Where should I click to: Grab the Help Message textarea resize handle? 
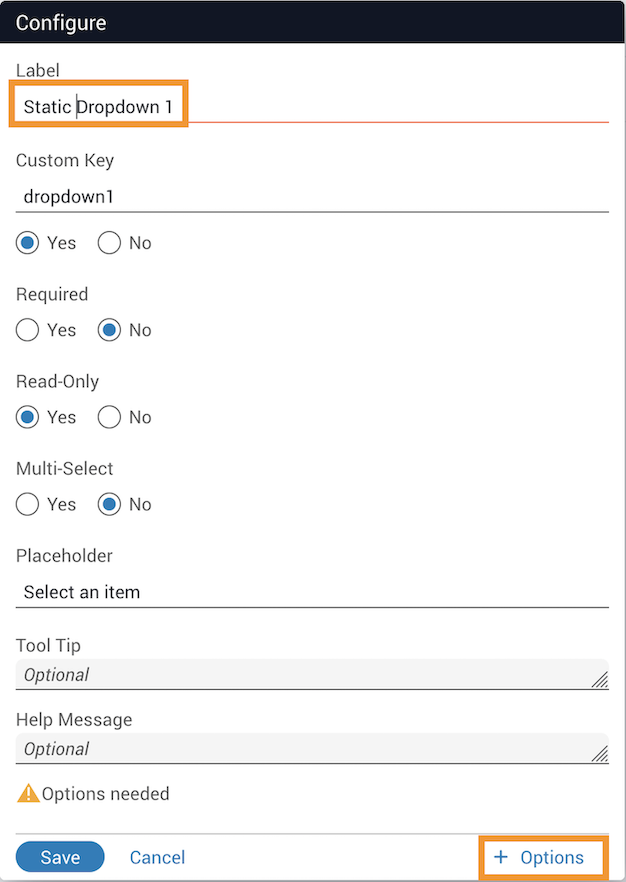[x=599, y=754]
